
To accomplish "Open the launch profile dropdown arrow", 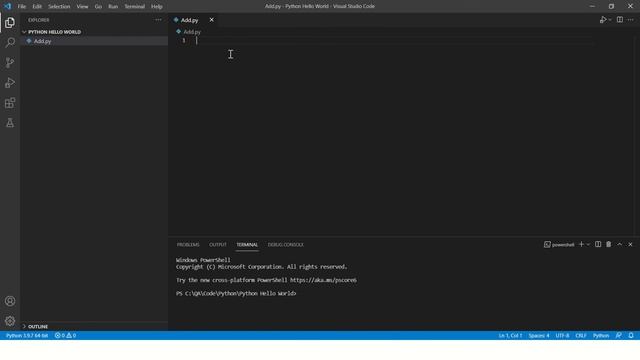I will coord(588,244).
